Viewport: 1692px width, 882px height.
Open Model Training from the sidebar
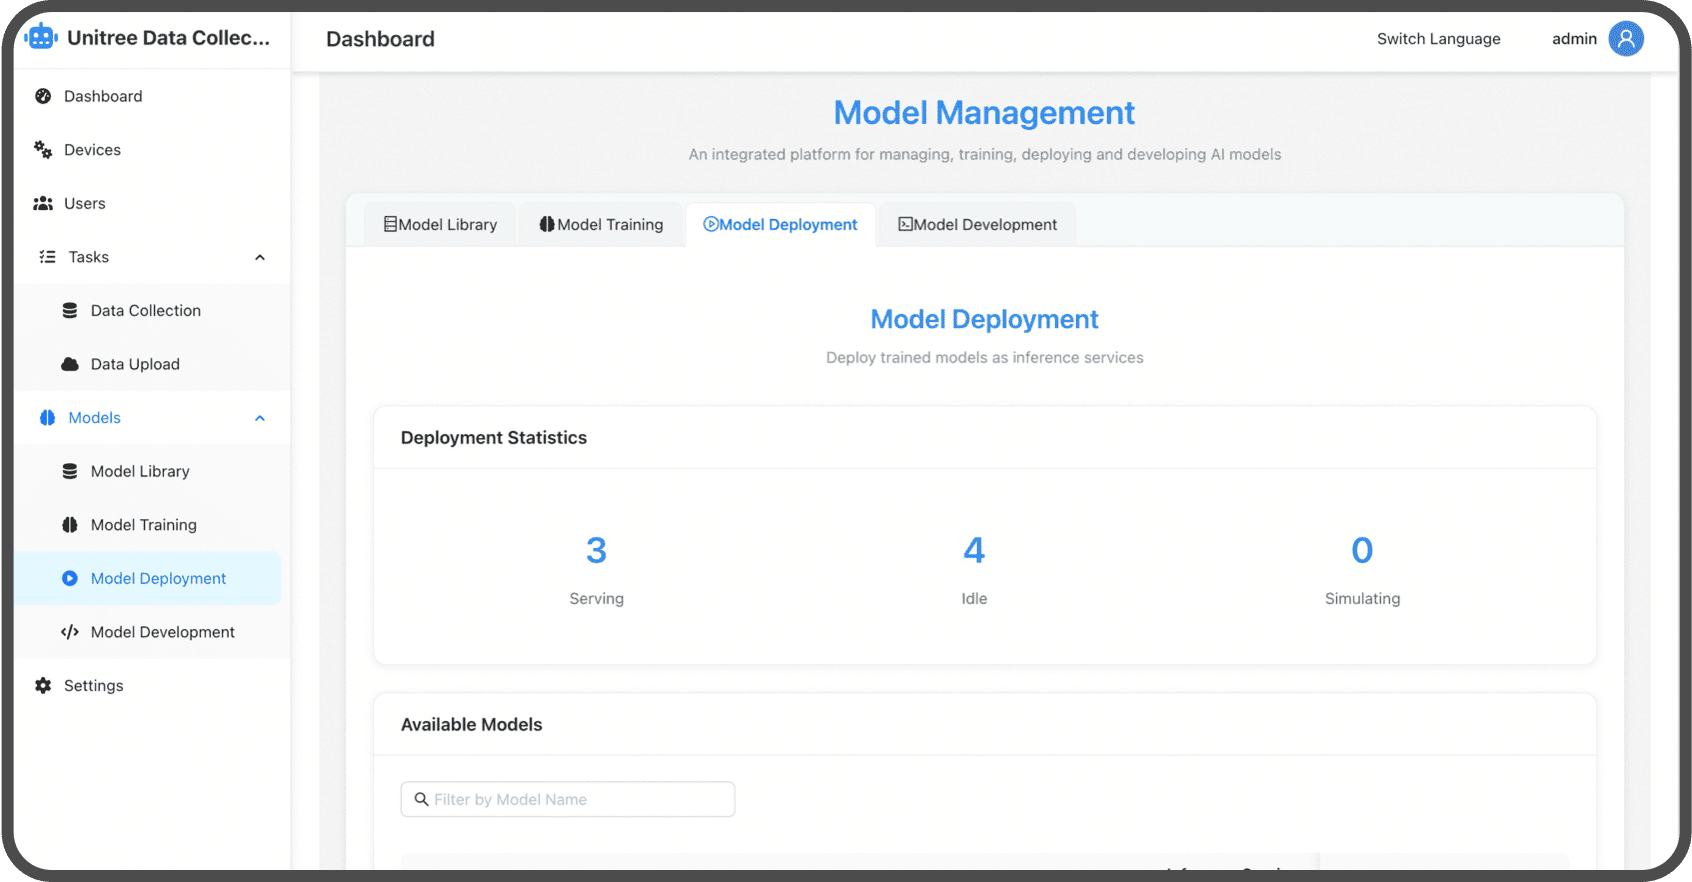tap(143, 525)
